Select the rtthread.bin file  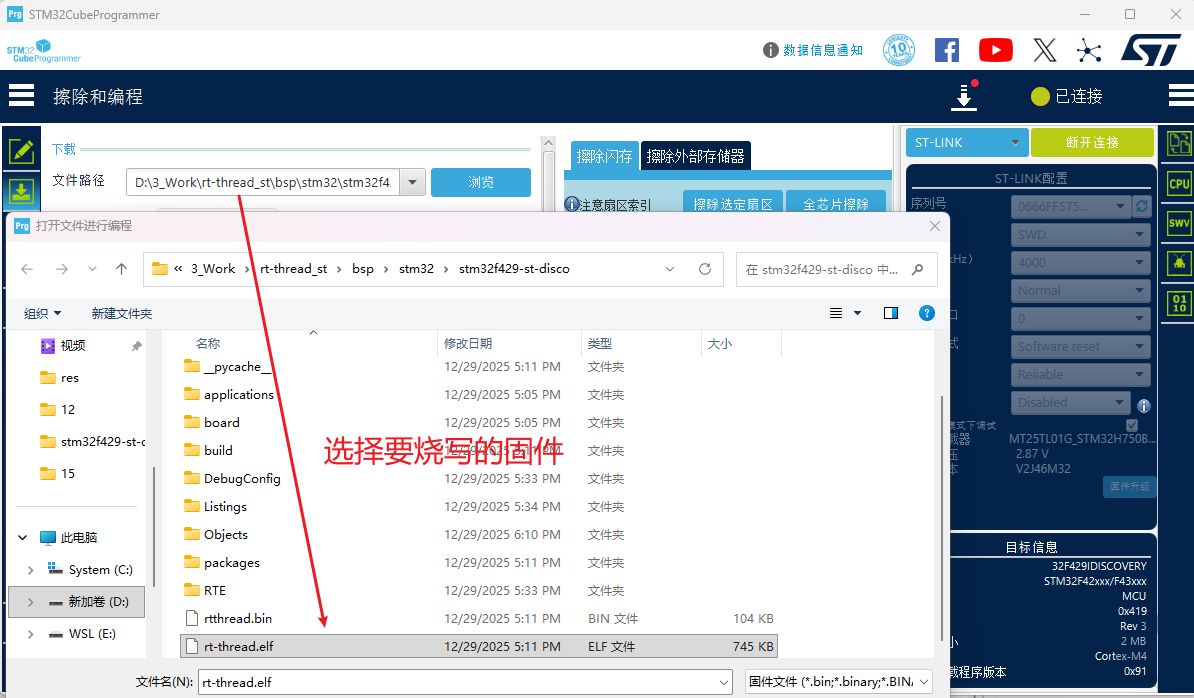click(238, 619)
